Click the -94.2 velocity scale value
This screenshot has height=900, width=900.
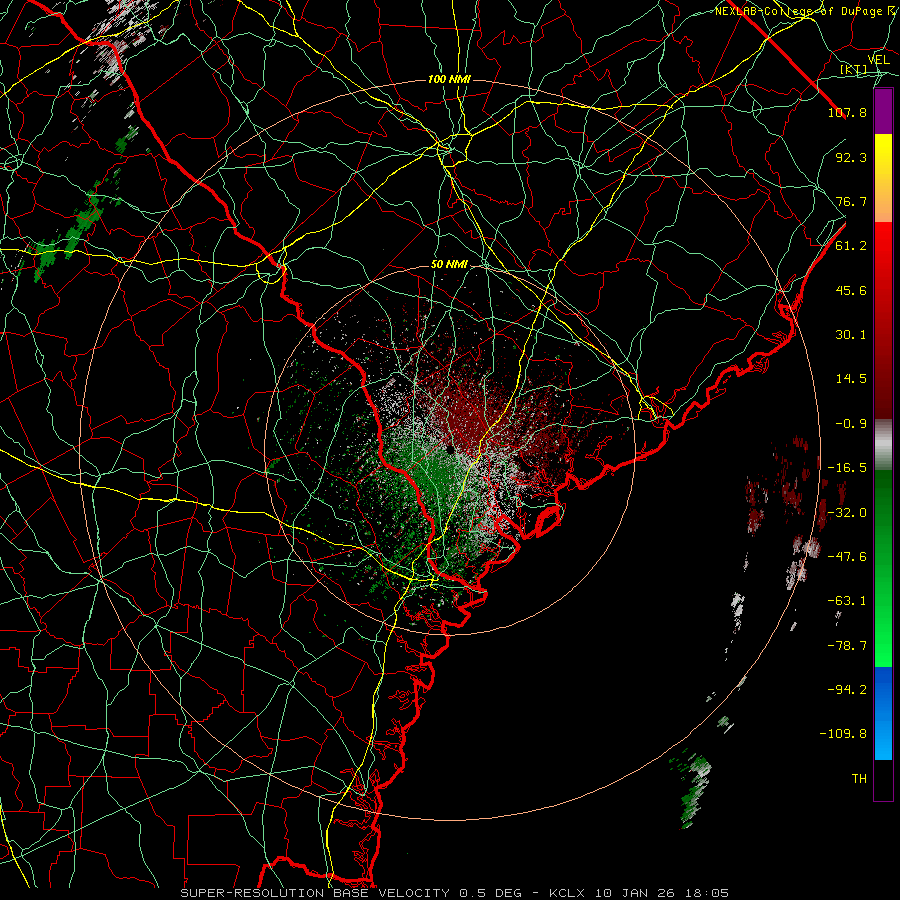point(847,690)
